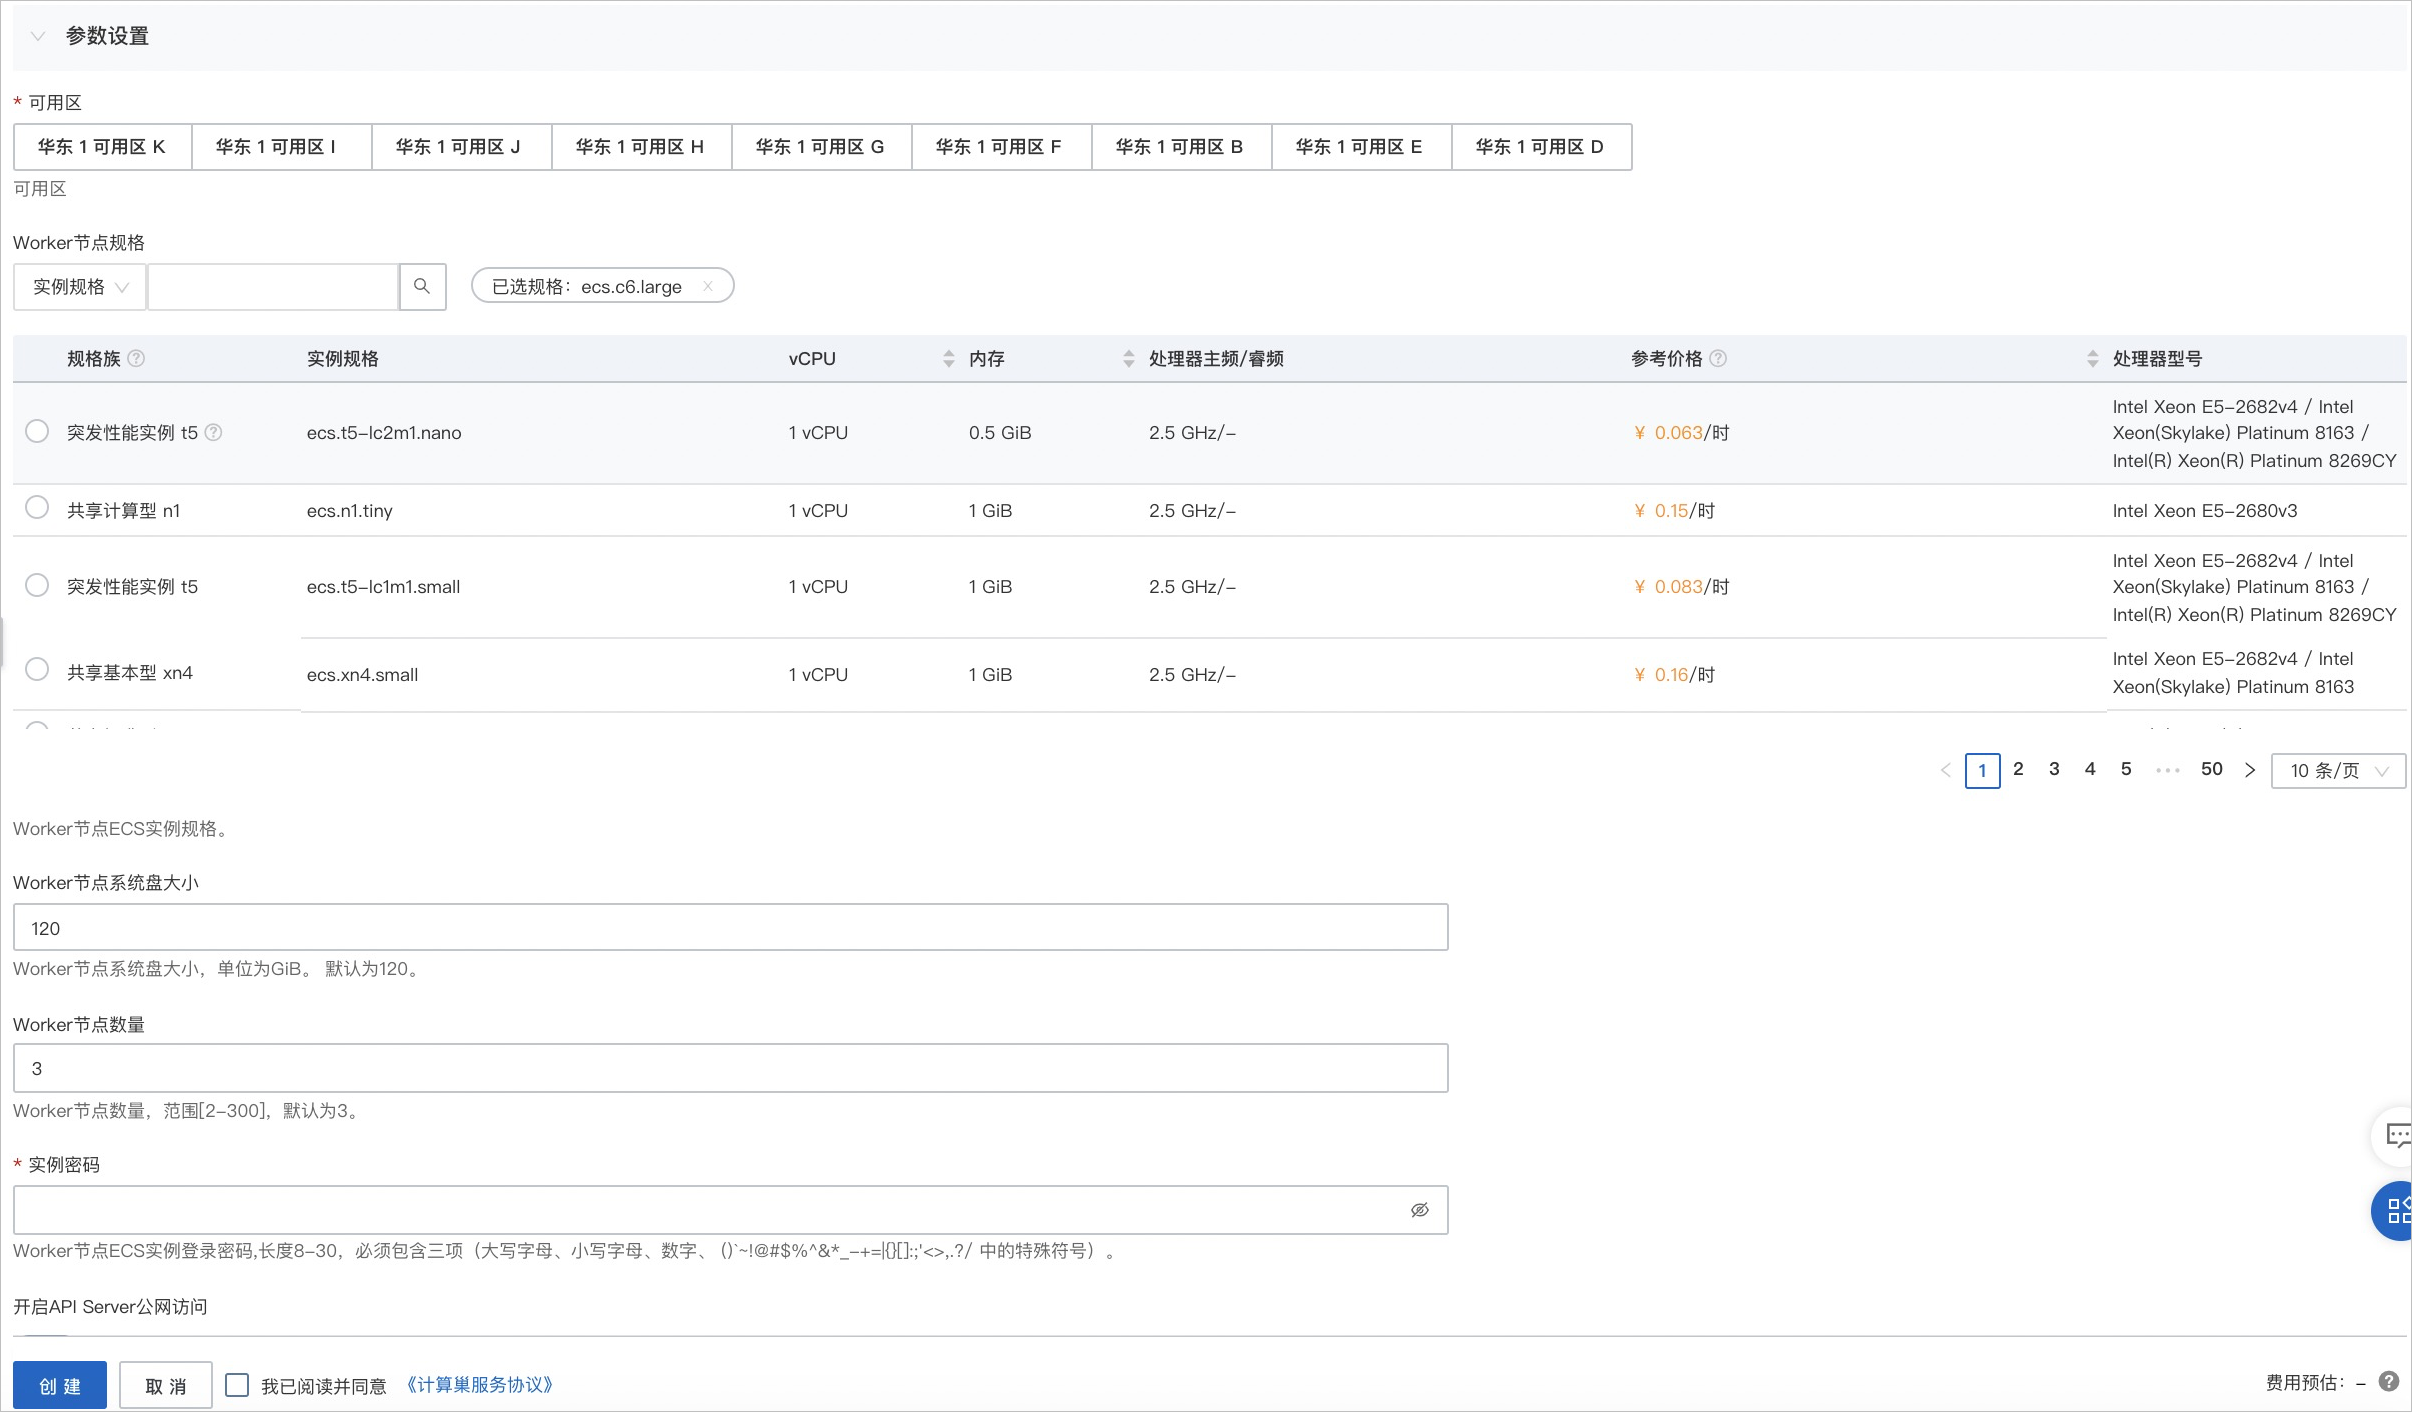The width and height of the screenshot is (2412, 1412).
Task: Click Intel Xeon E5-2680v3 cell
Action: (x=2205, y=511)
